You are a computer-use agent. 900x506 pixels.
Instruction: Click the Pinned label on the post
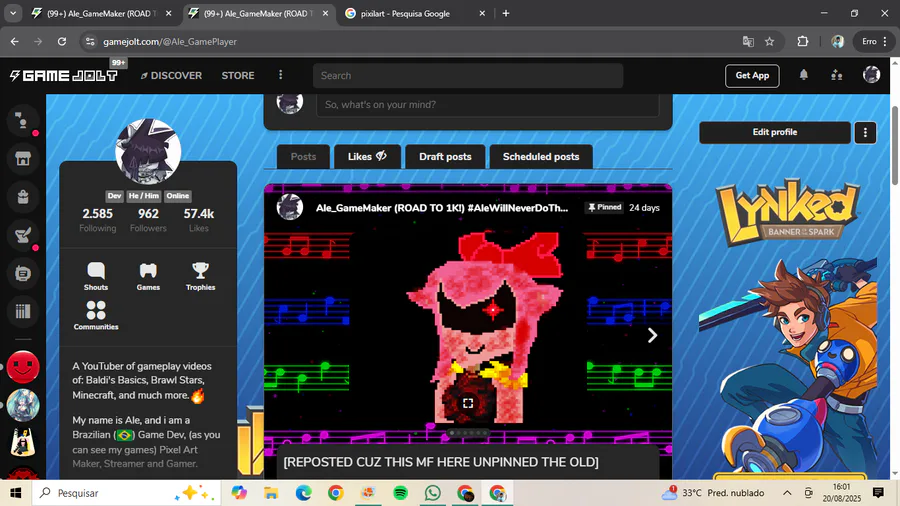(x=604, y=208)
